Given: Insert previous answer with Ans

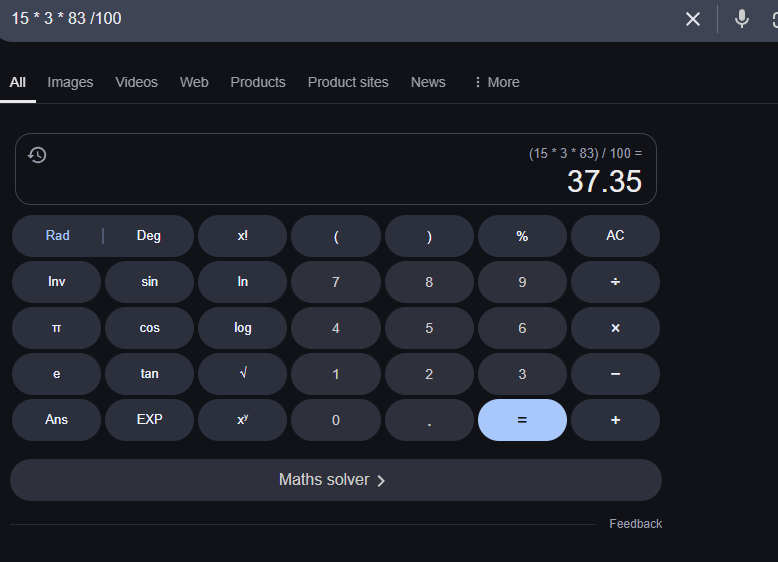Looking at the screenshot, I should click(x=57, y=420).
